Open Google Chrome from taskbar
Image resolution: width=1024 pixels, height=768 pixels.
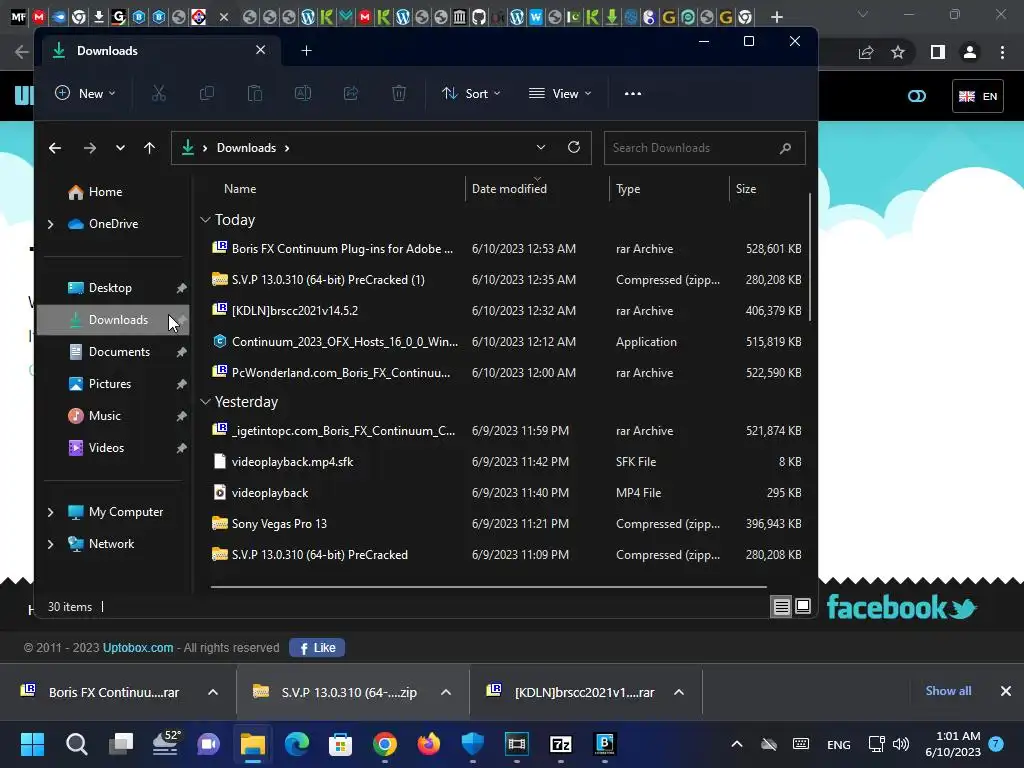tap(385, 744)
